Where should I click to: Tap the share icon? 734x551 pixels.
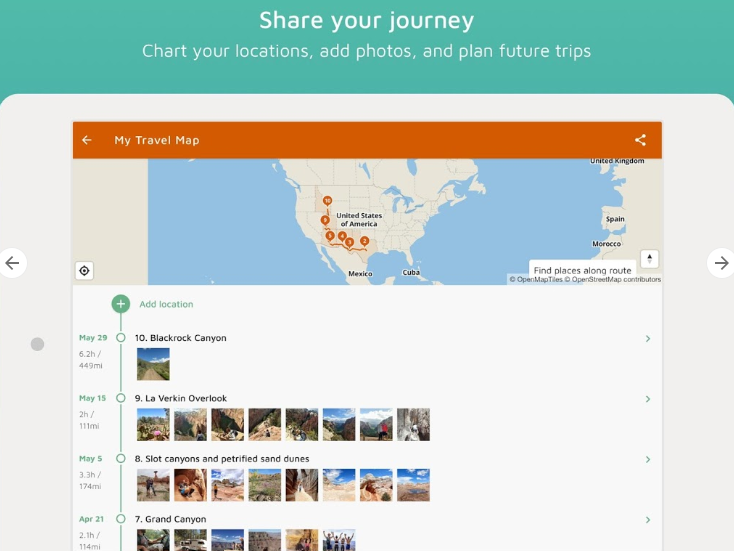pyautogui.click(x=640, y=140)
